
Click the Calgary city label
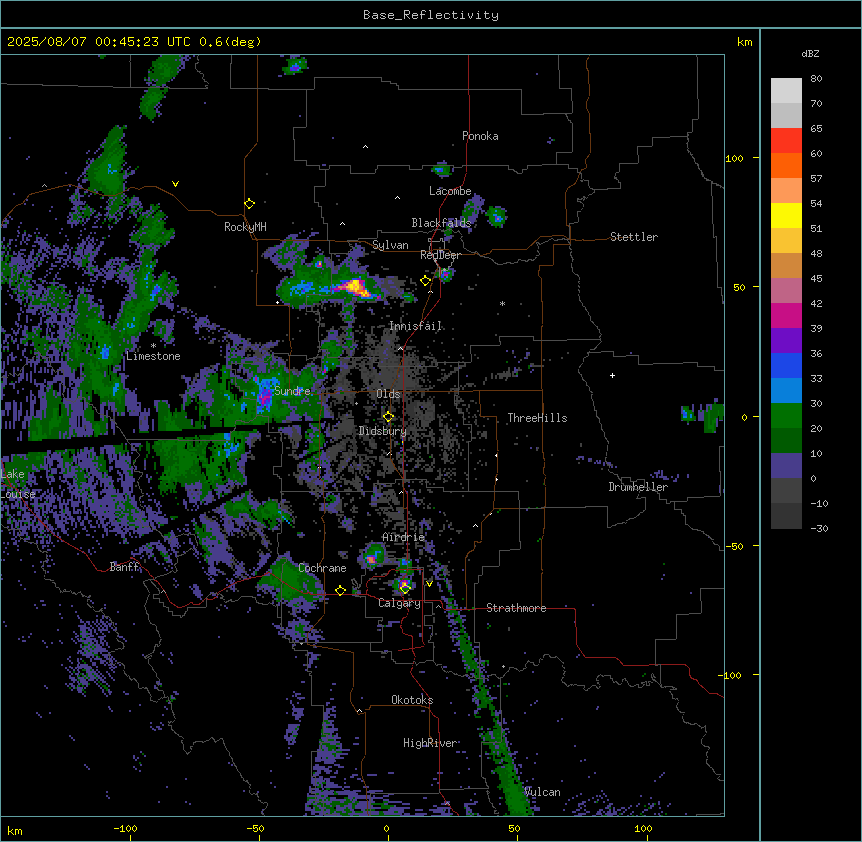399,603
